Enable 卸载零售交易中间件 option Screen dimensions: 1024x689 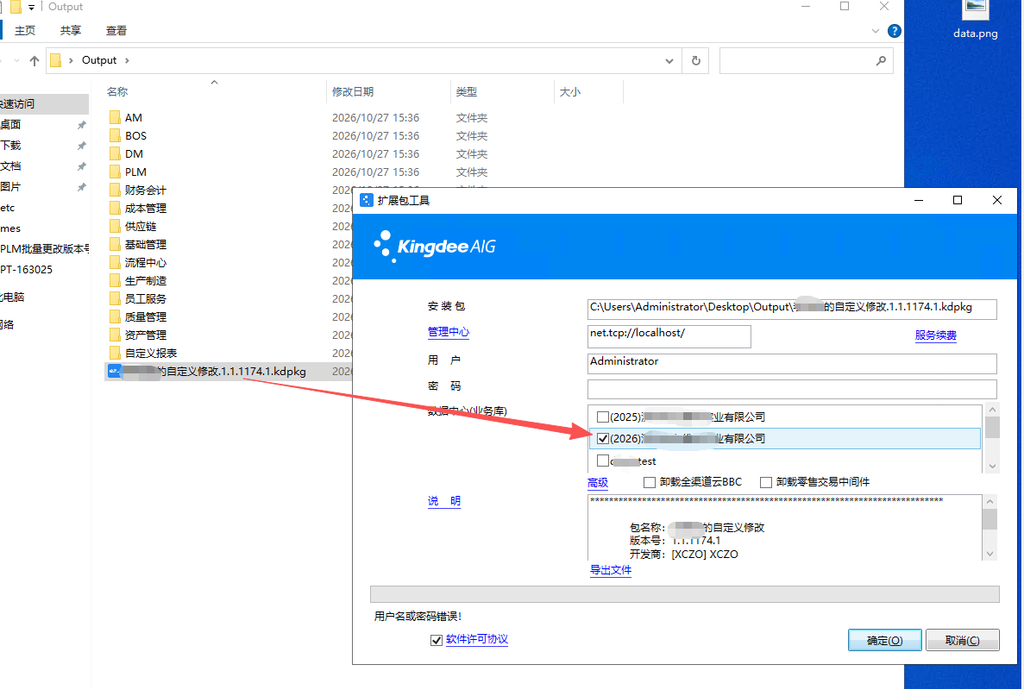click(x=766, y=482)
